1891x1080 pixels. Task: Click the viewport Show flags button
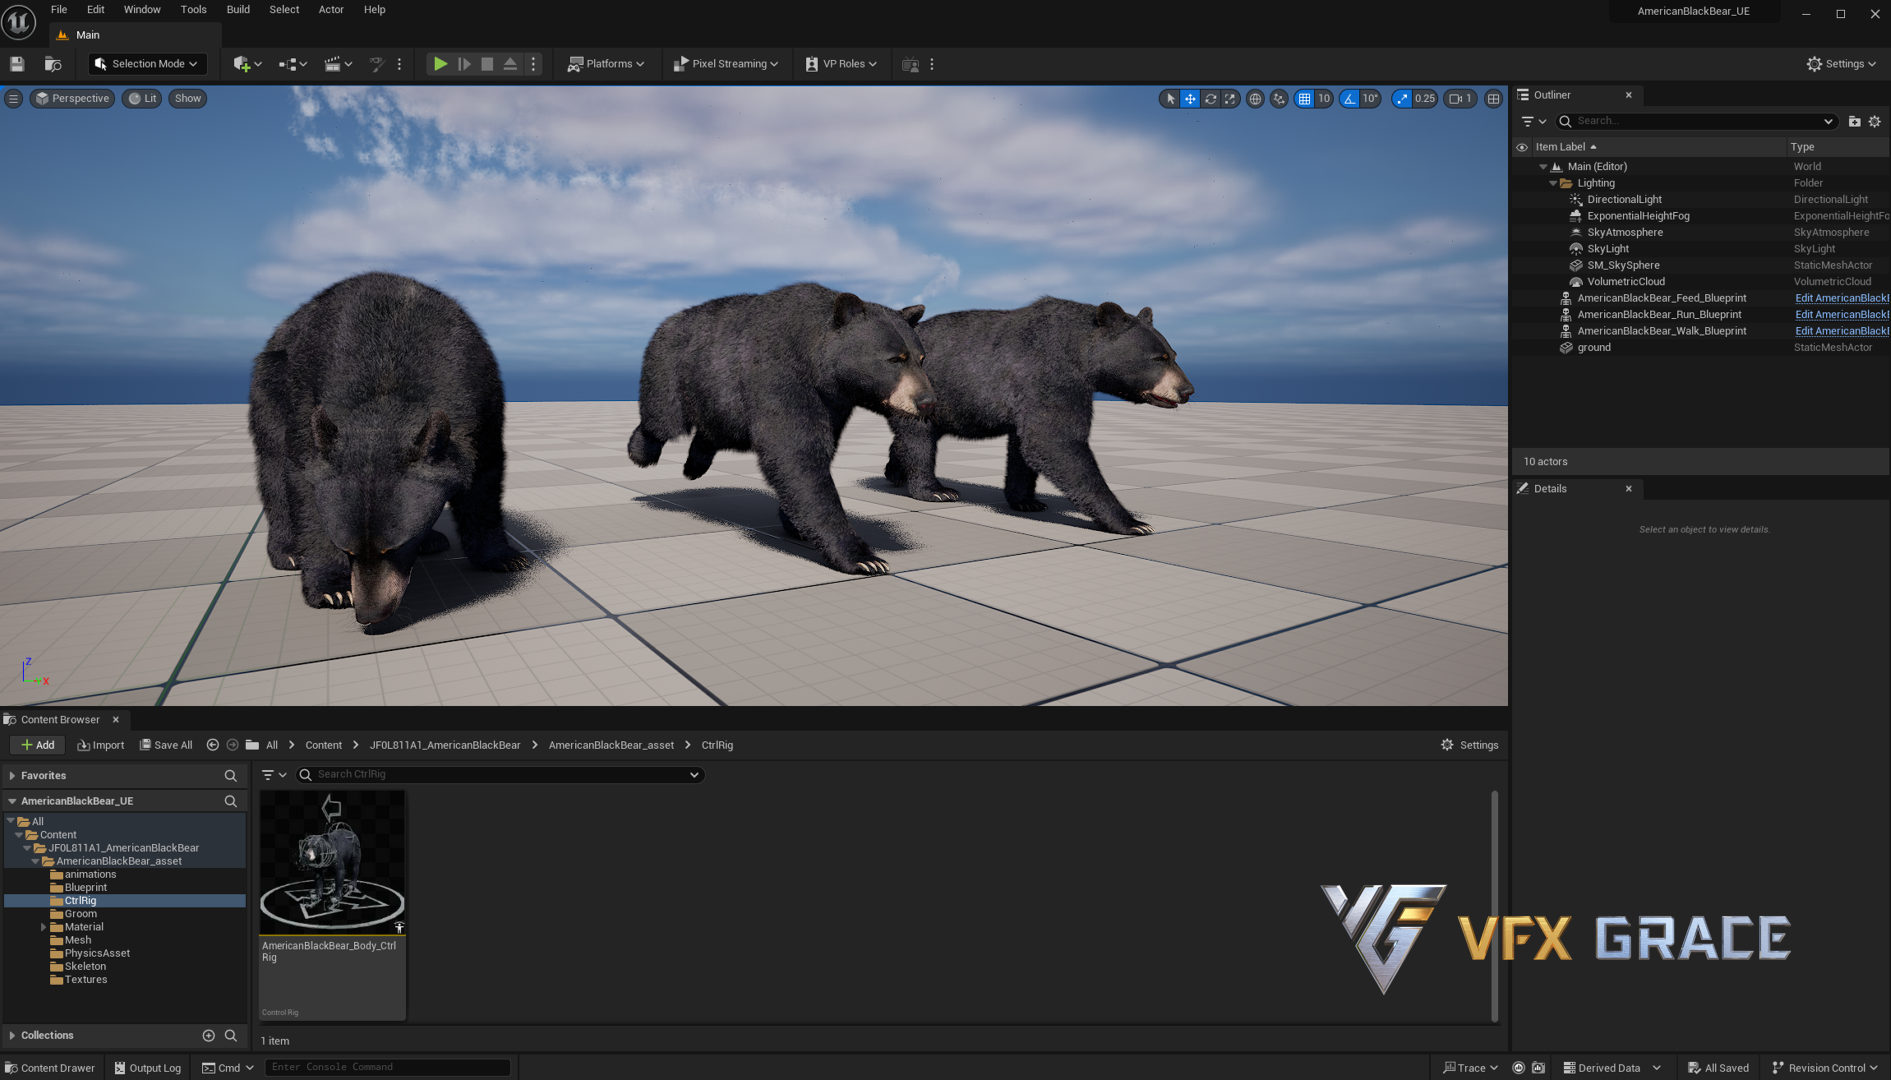(x=187, y=99)
